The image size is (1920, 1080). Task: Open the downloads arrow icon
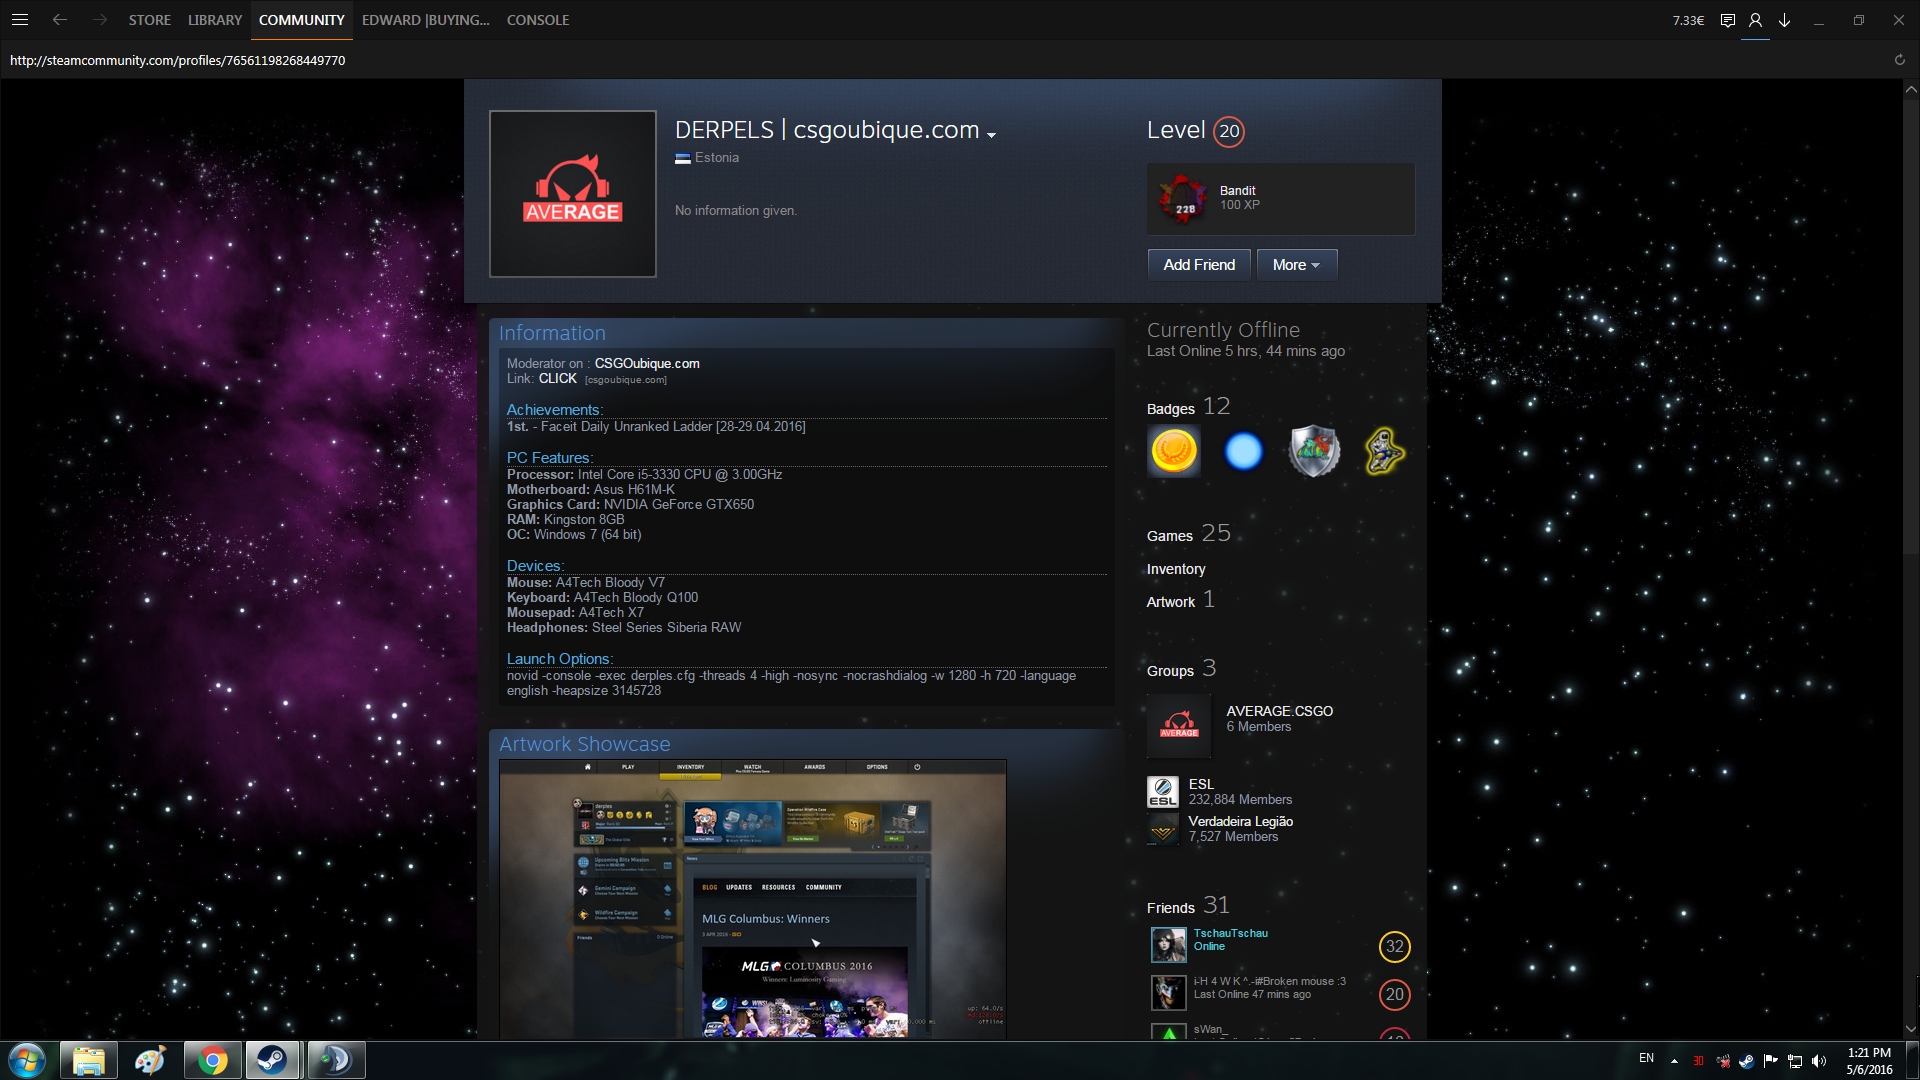pos(1784,20)
